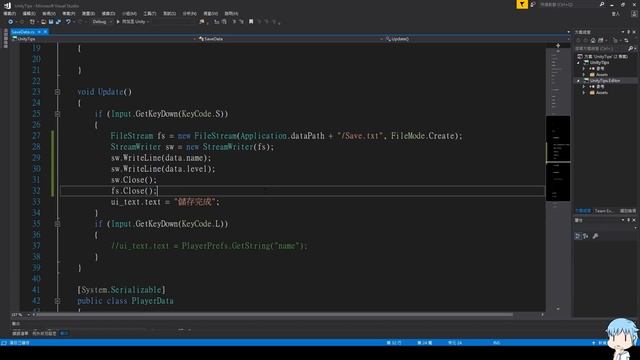The image size is (640, 360).
Task: Expand 參考 under UnityTips.Editor project
Action: tap(584, 87)
